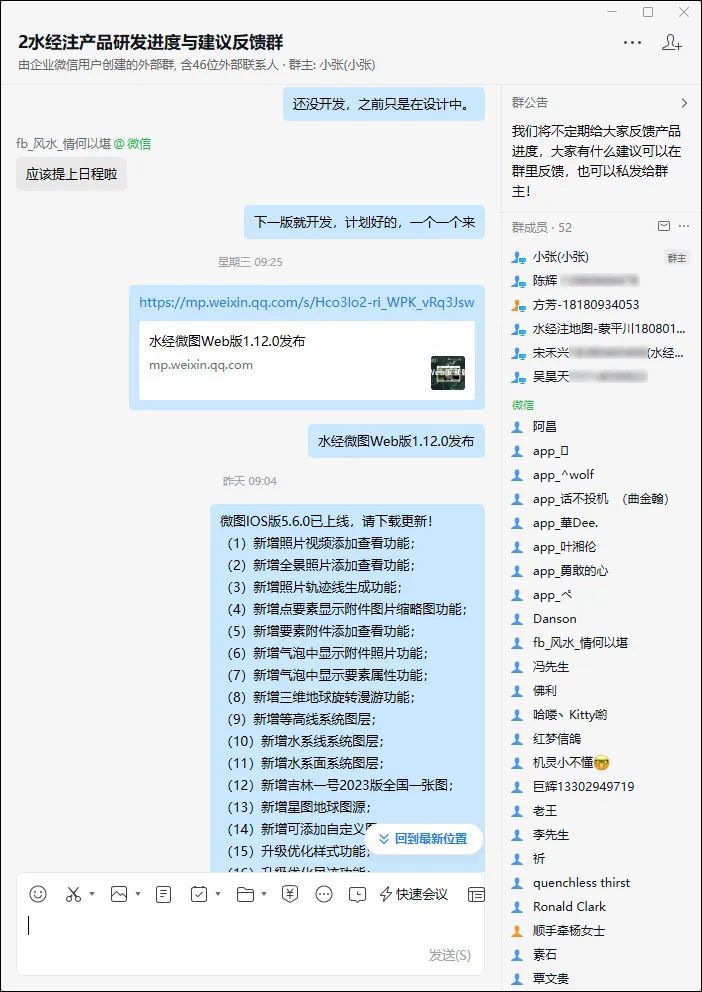Send a file via folder icon

coord(245,894)
